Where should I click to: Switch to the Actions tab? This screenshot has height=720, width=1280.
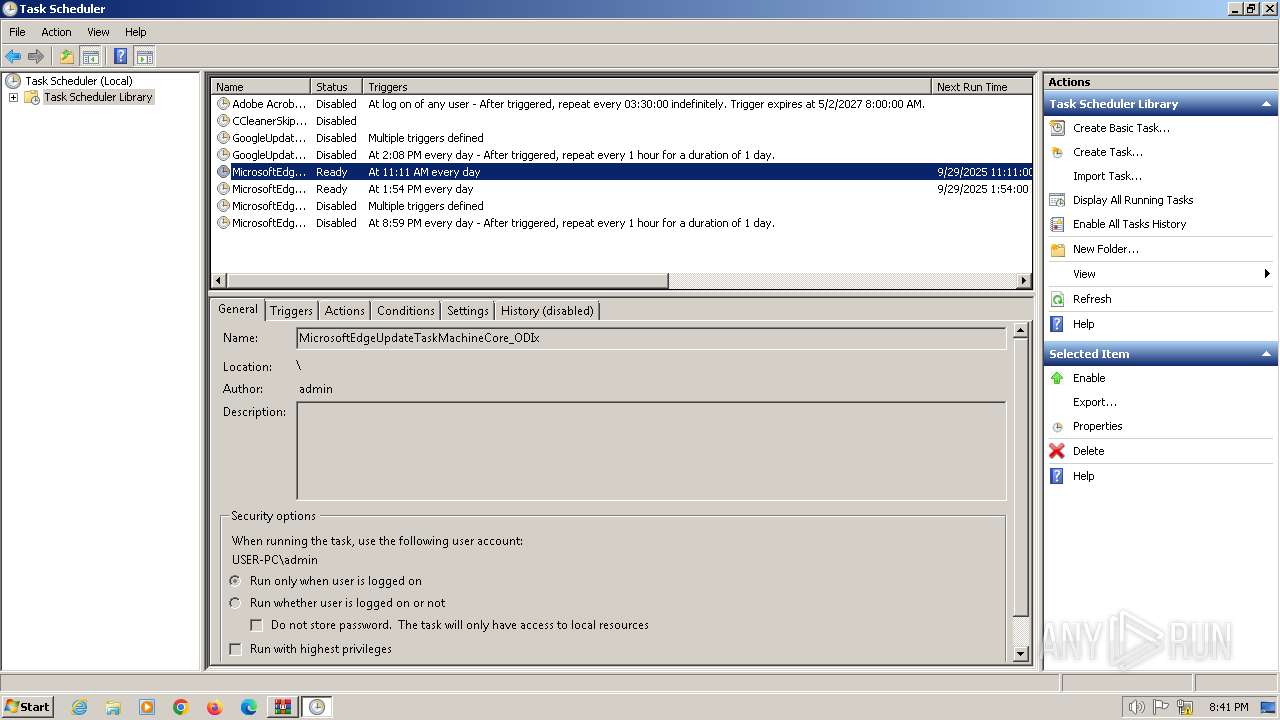coord(344,311)
